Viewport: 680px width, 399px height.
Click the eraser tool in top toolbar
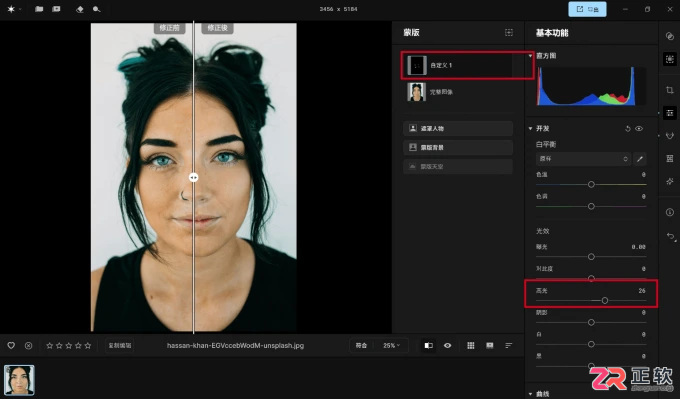coord(79,9)
